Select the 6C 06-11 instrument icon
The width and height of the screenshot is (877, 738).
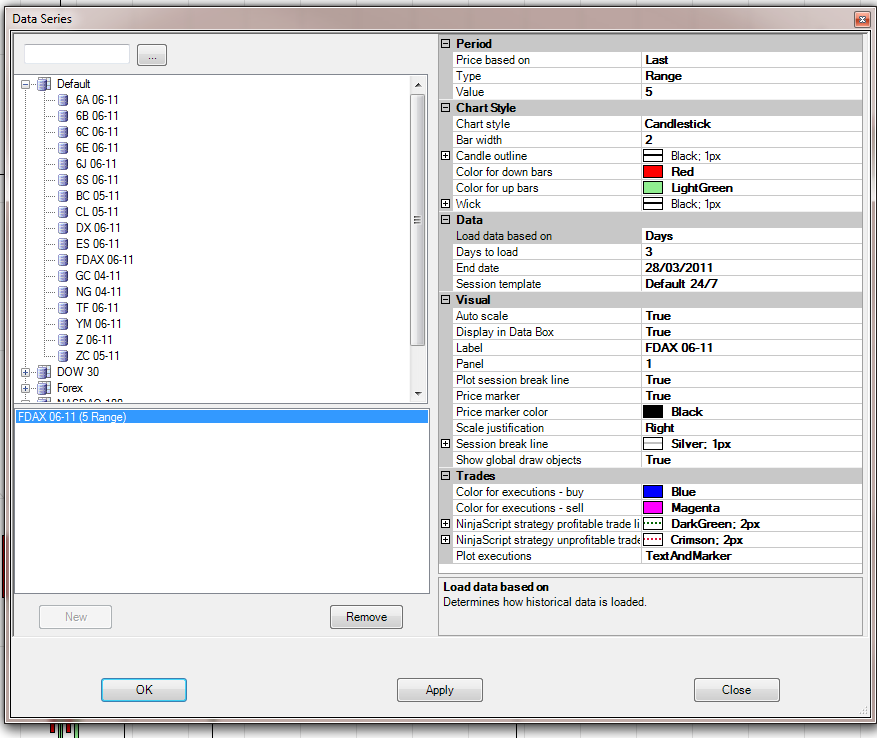64,132
